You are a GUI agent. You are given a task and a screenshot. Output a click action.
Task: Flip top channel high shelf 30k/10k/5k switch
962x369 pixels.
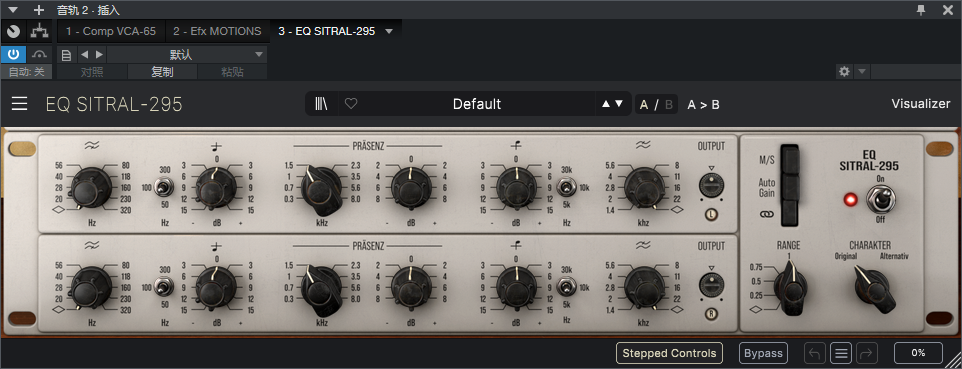(566, 187)
